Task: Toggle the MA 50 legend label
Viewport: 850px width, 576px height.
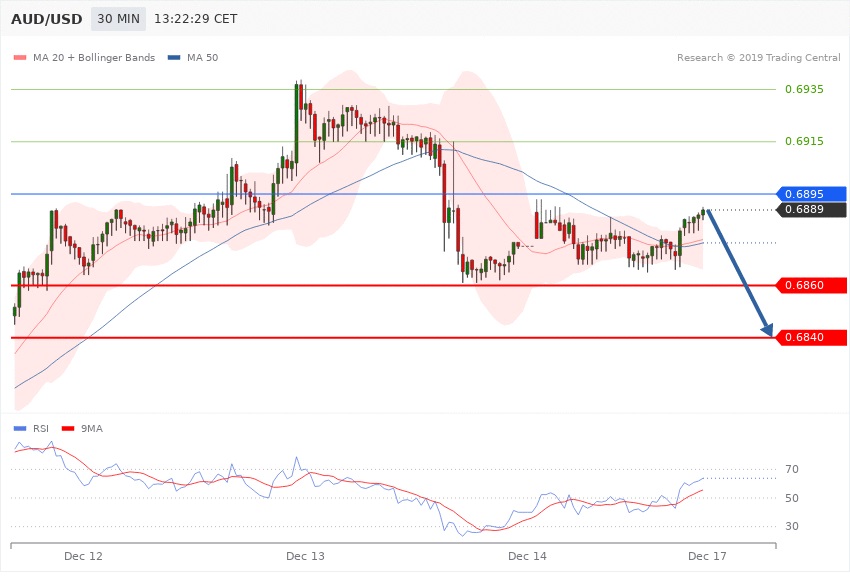Action: (x=202, y=58)
